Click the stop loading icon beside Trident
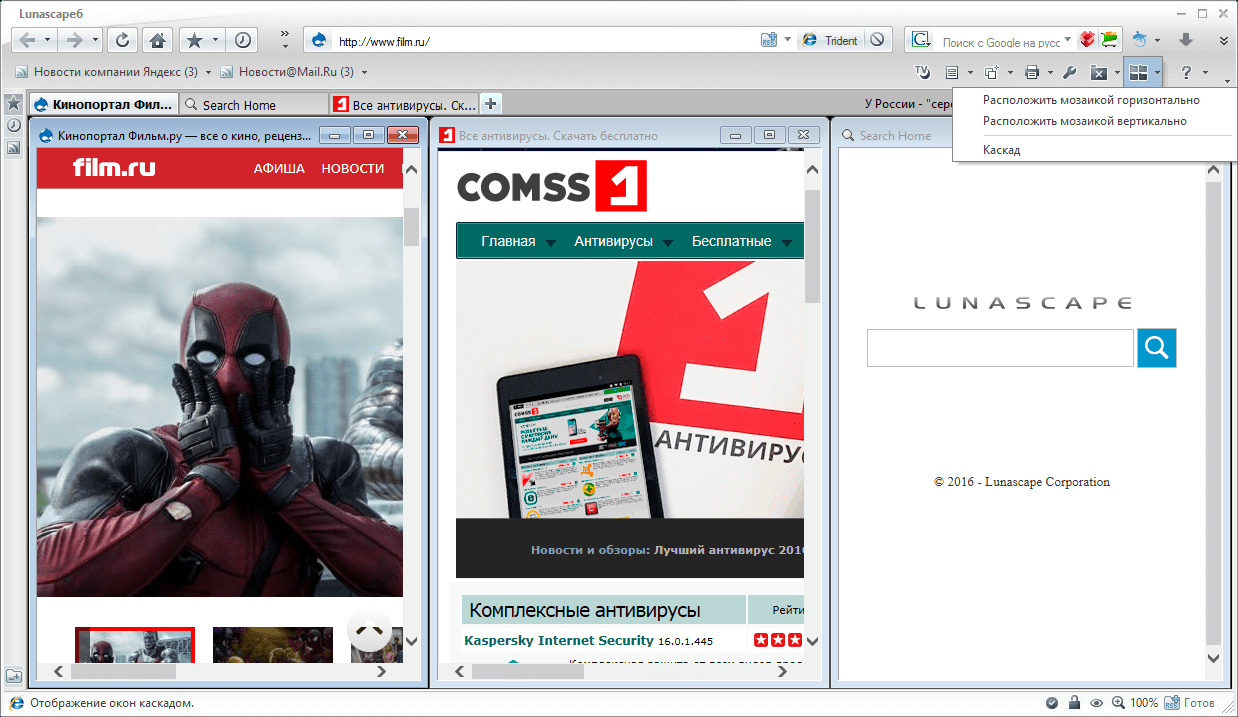This screenshot has width=1238, height=717. (877, 40)
